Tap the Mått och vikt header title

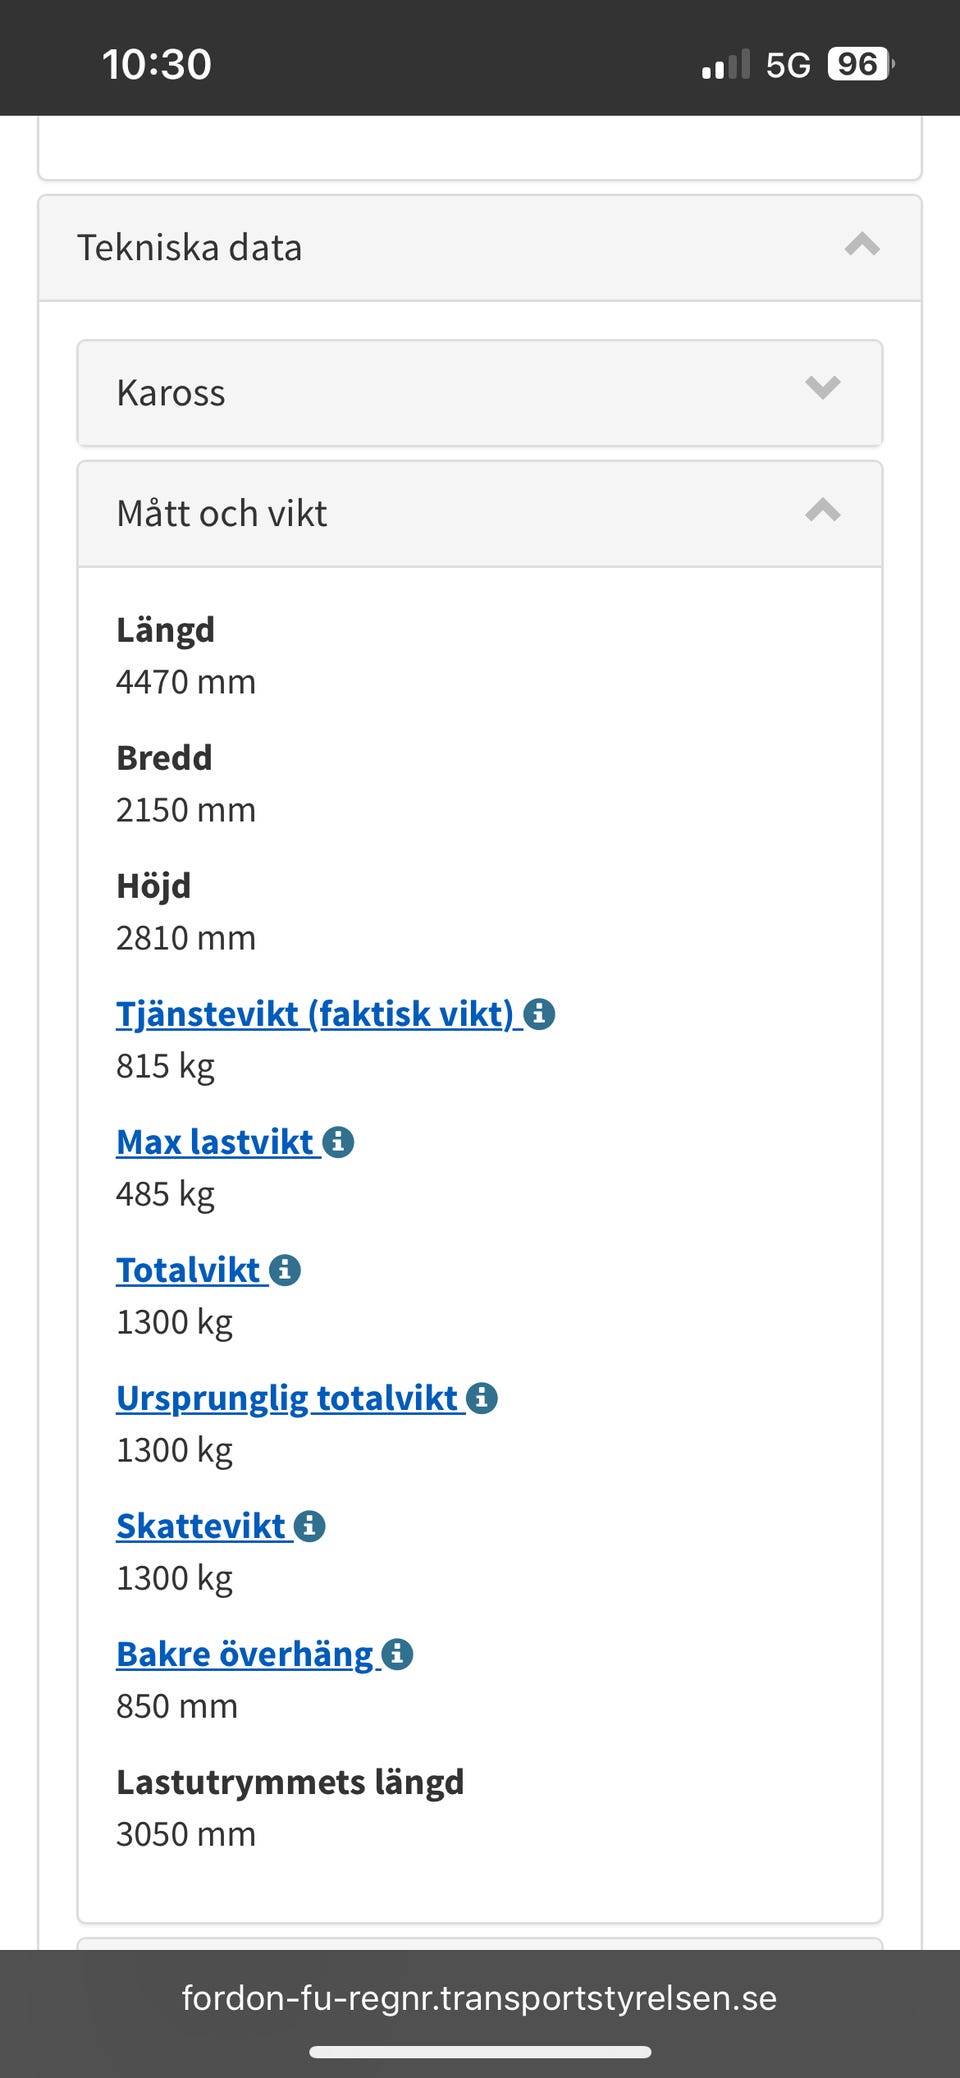click(x=222, y=514)
